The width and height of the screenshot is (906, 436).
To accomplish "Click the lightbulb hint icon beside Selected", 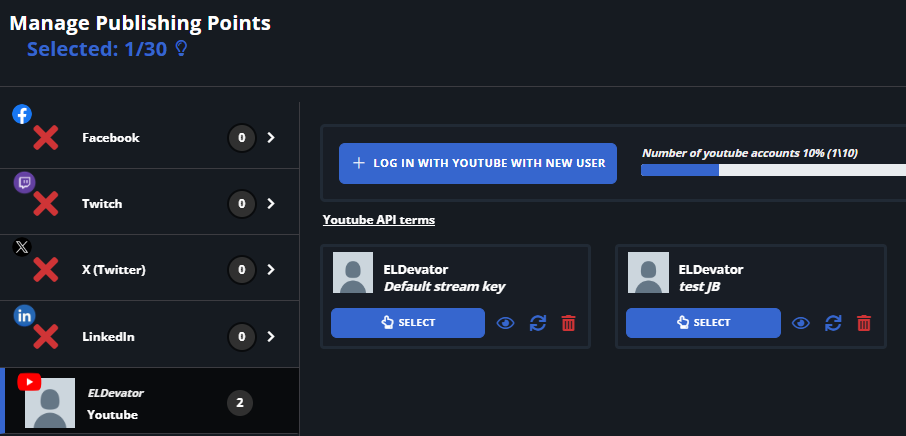I will [181, 49].
